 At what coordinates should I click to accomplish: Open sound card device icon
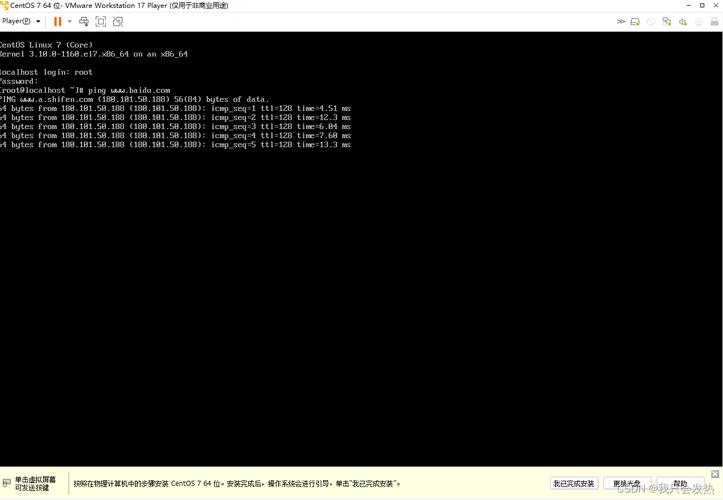coord(683,22)
